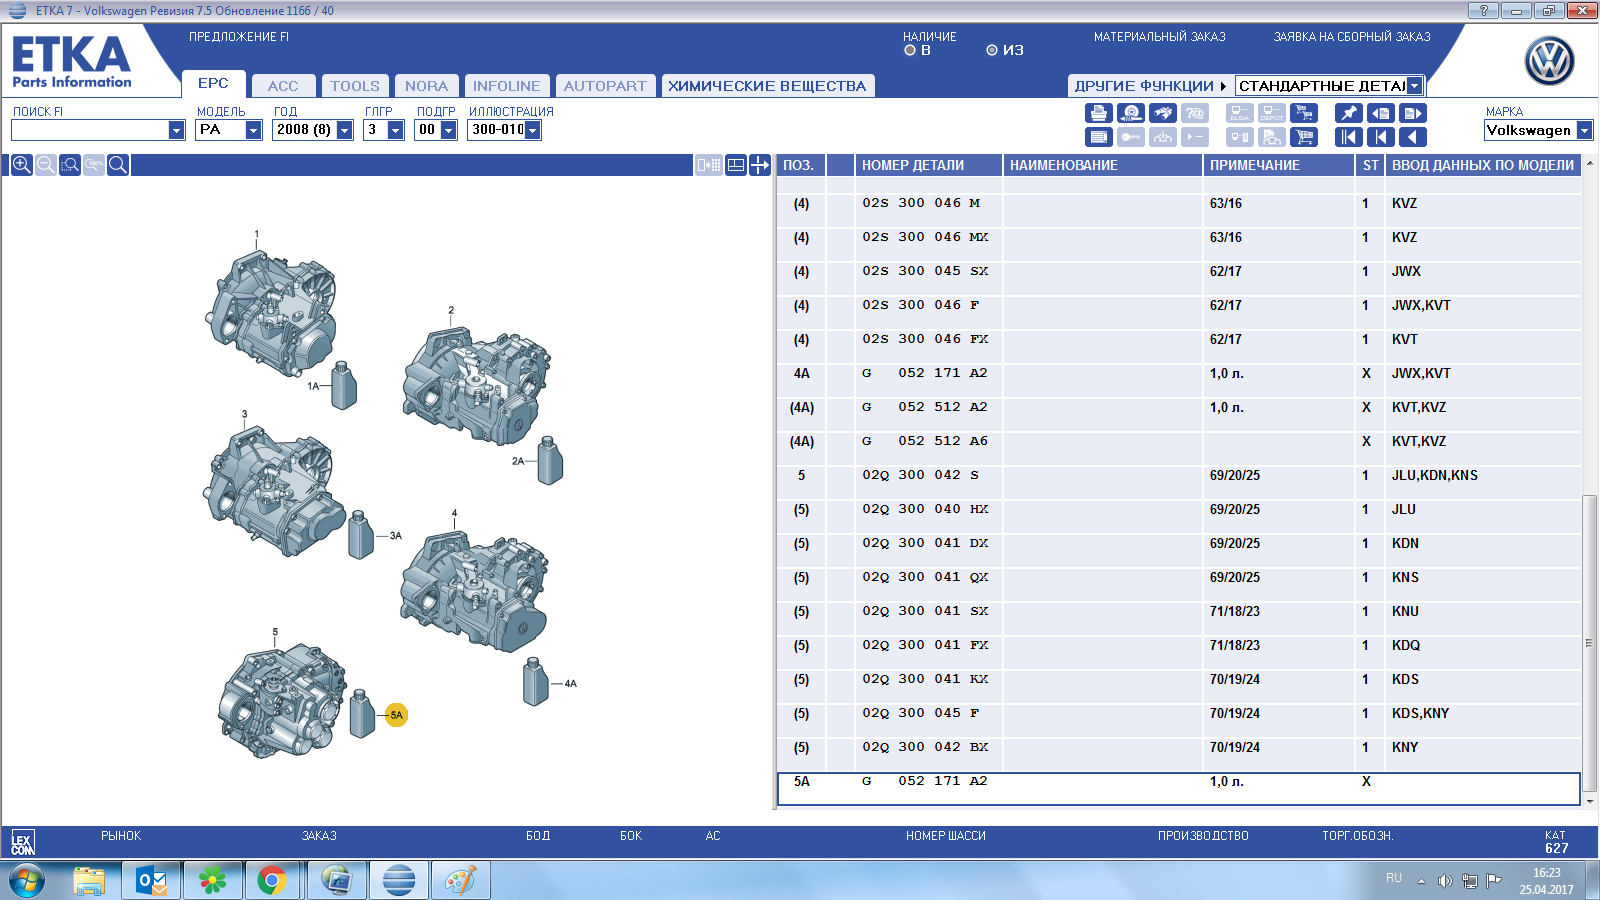
Task: Expand ДРУГИЕ ФУНКЦИИ menu
Action: 1149,86
